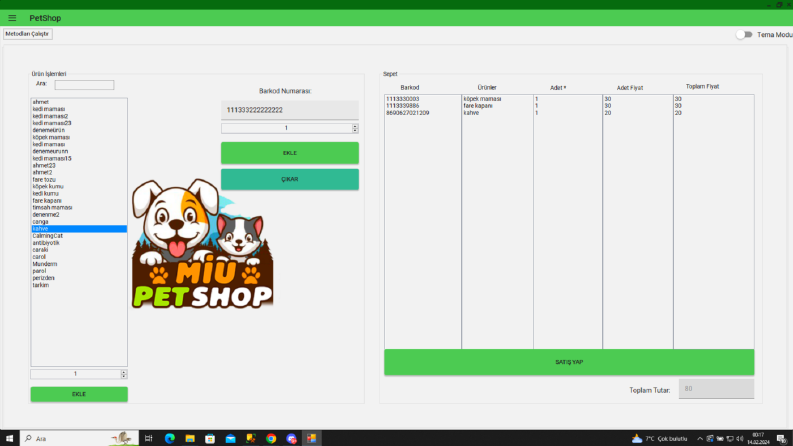Viewport: 793px width, 446px height.
Task: Click the EKLE button below the product list
Action: (x=79, y=394)
